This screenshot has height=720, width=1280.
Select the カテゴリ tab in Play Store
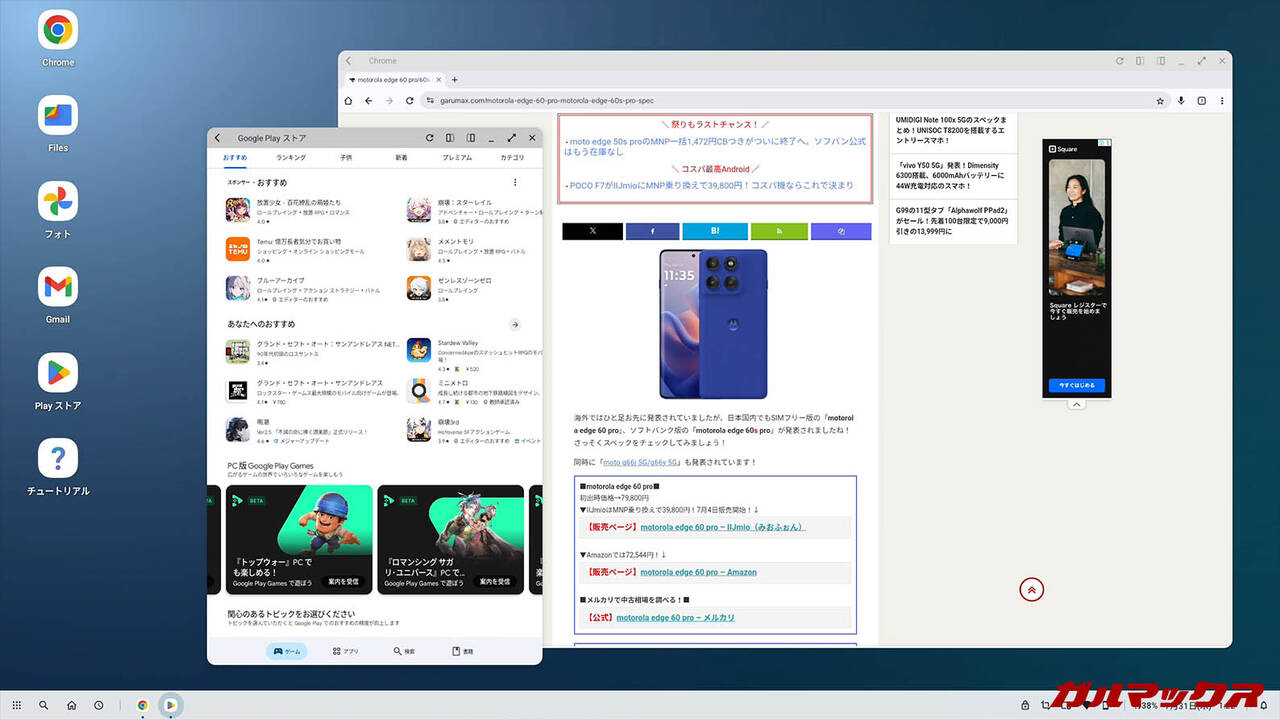pyautogui.click(x=512, y=158)
